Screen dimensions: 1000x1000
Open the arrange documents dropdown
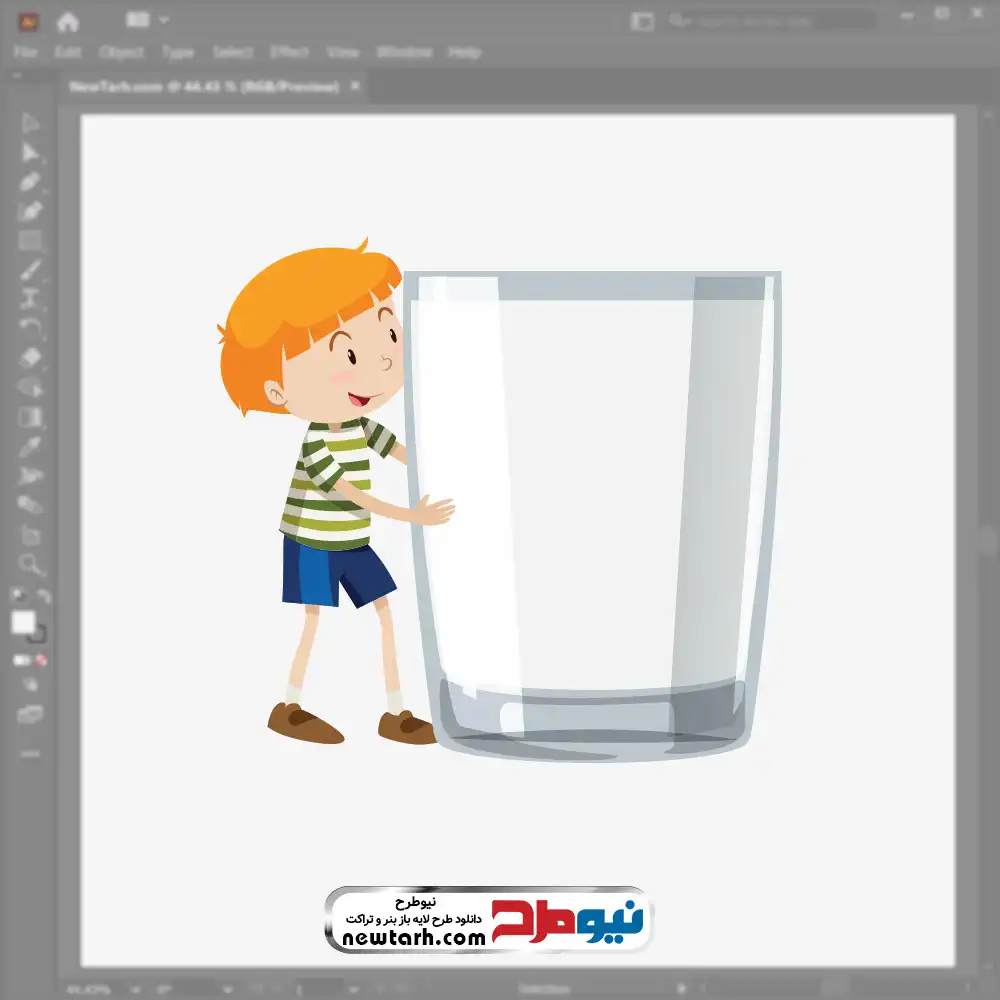click(x=147, y=20)
